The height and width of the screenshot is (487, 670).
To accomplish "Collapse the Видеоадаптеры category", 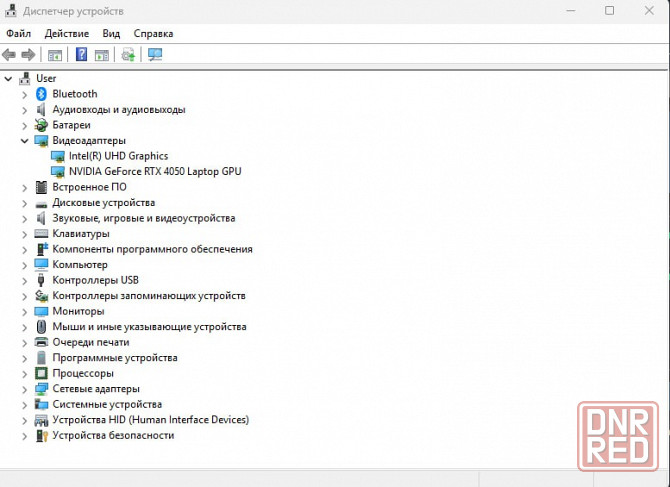I will tap(25, 141).
